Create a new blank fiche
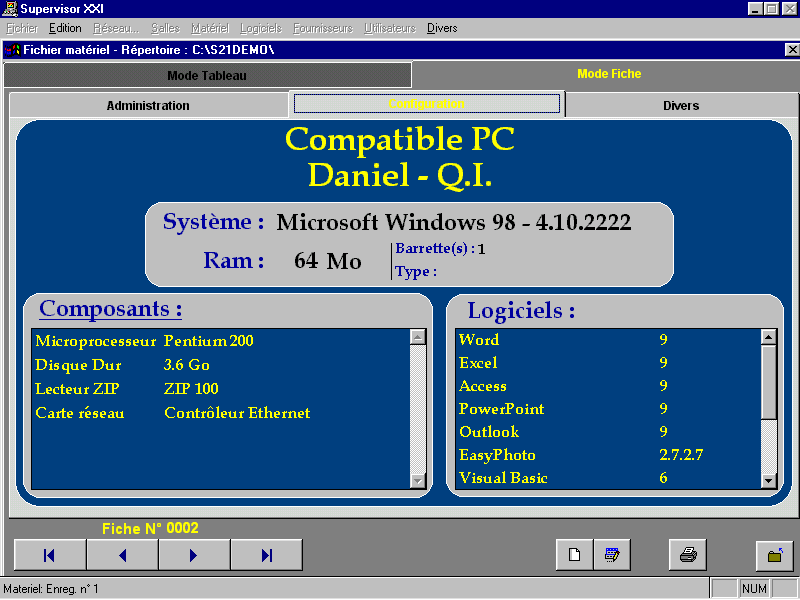 (574, 555)
